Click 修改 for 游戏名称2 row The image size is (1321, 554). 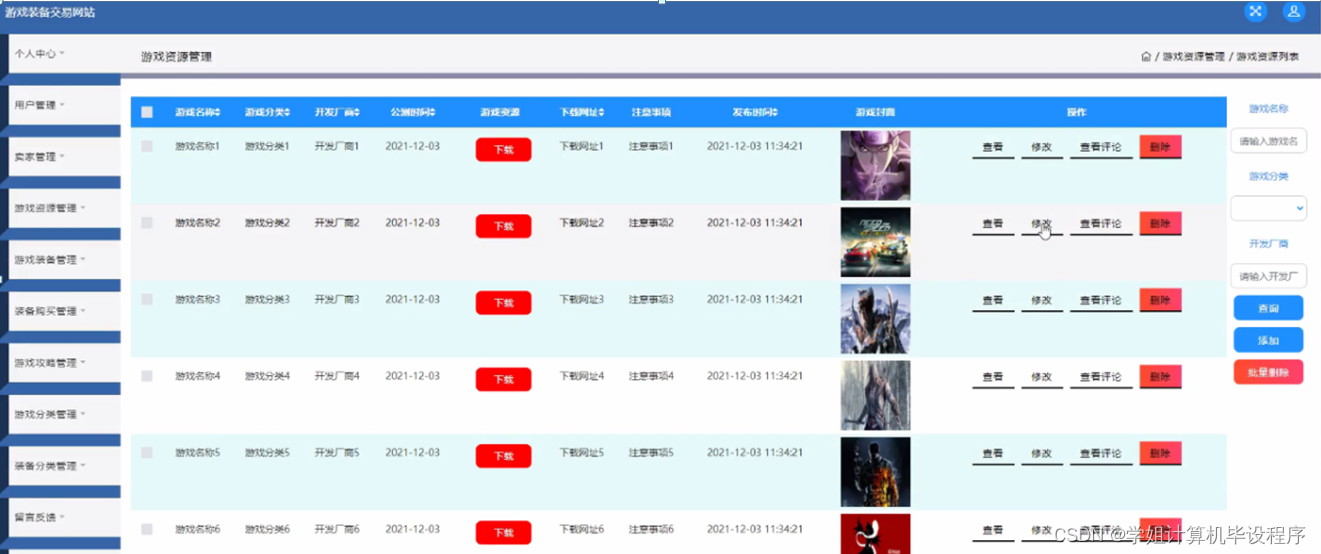click(1041, 224)
